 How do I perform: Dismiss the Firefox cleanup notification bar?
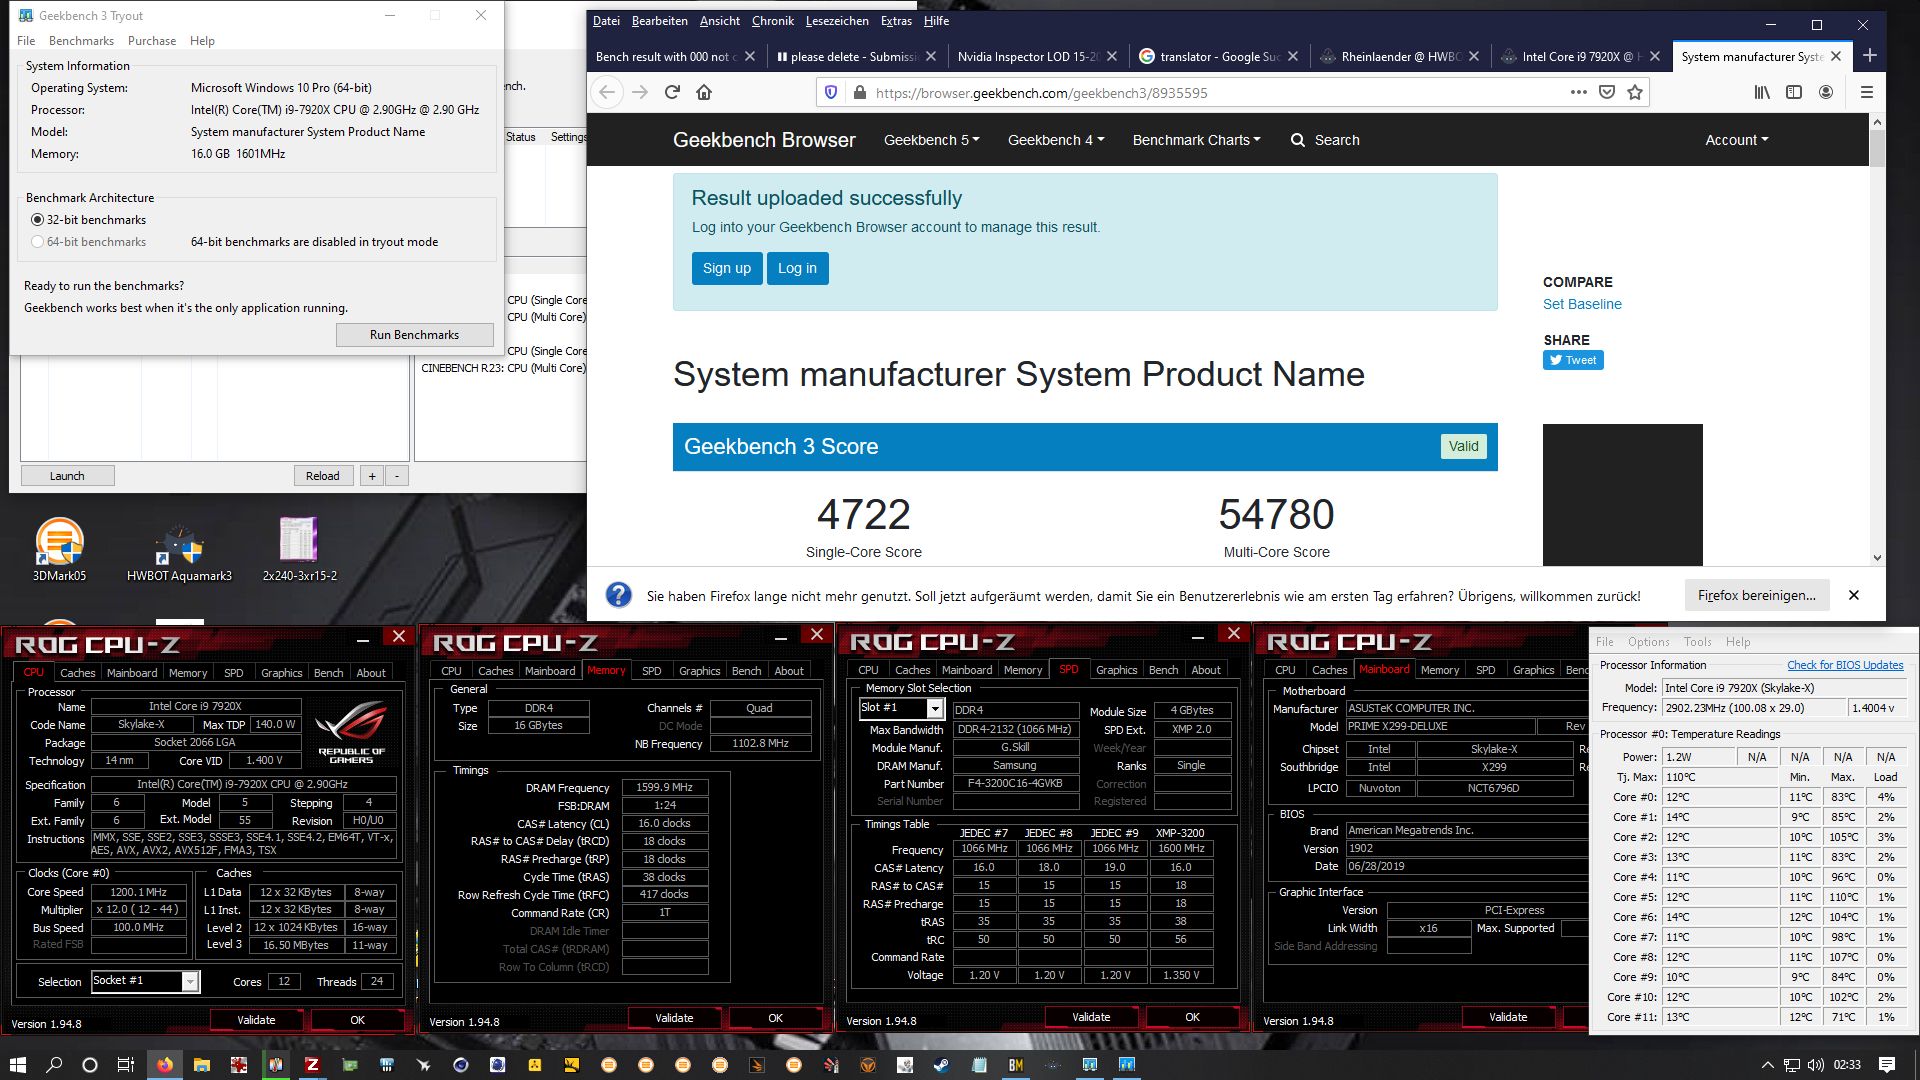pos(1853,595)
